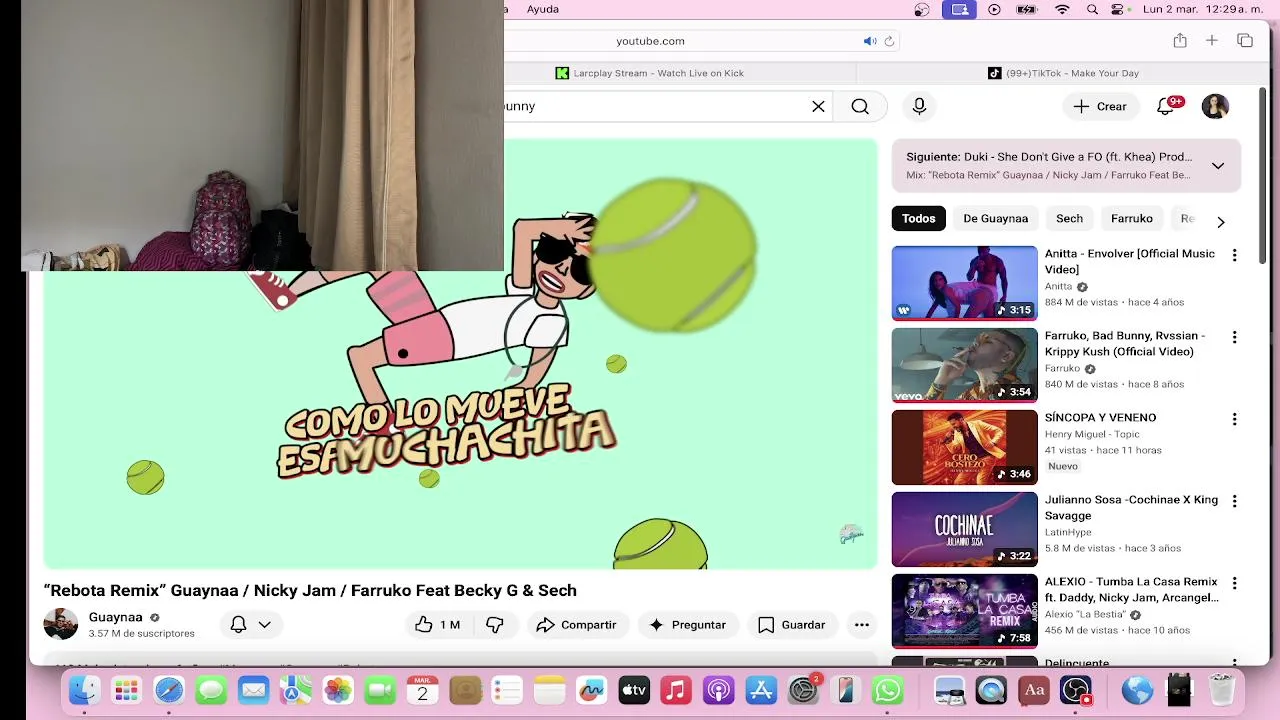The width and height of the screenshot is (1280, 720).
Task: Open Anitta - Envolver video title
Action: 1130,261
